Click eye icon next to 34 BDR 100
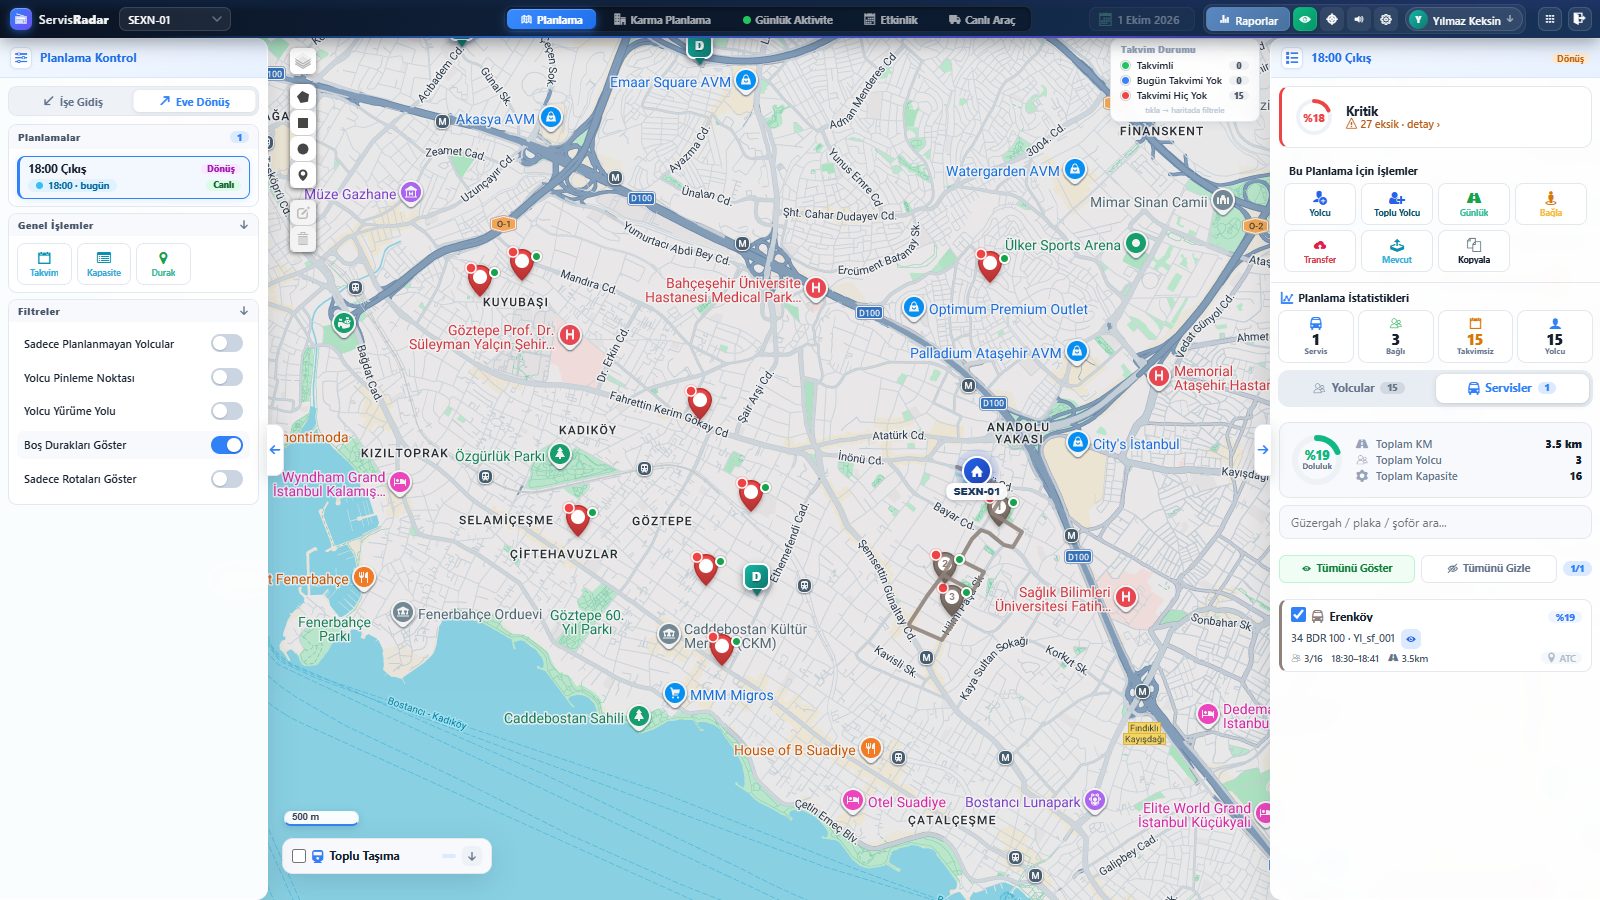The height and width of the screenshot is (900, 1600). click(1411, 638)
